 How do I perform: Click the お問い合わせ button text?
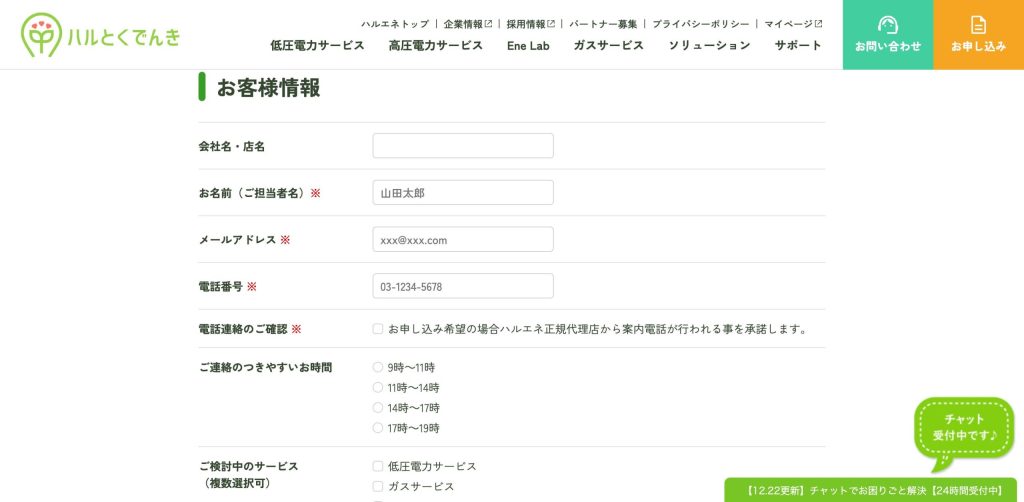point(888,46)
